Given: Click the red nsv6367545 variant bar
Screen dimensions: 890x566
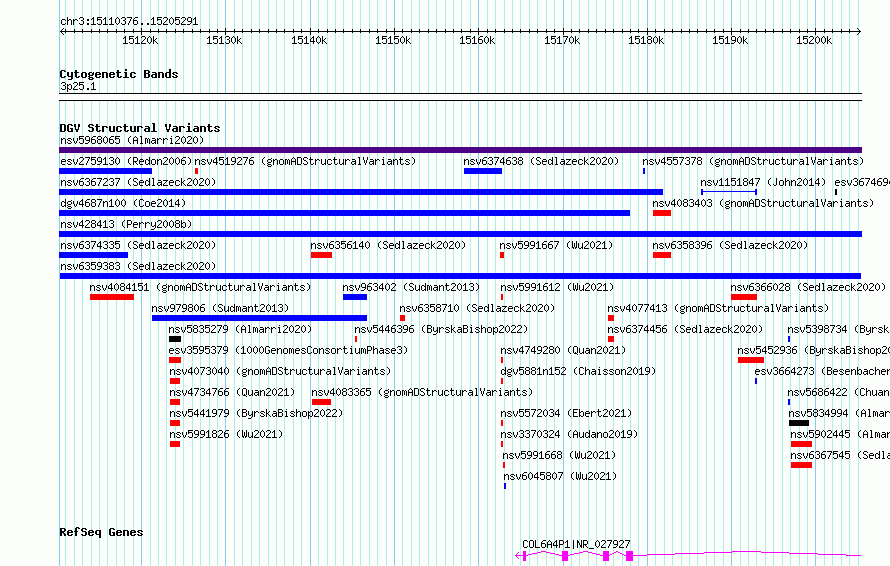Looking at the screenshot, I should click(801, 465).
